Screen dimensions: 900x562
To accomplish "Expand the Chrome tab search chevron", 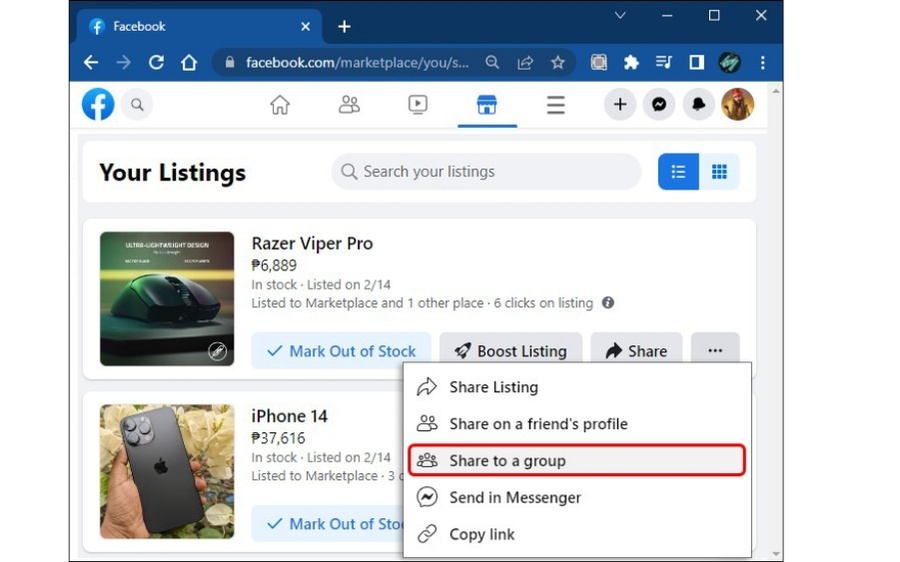I will coord(620,15).
